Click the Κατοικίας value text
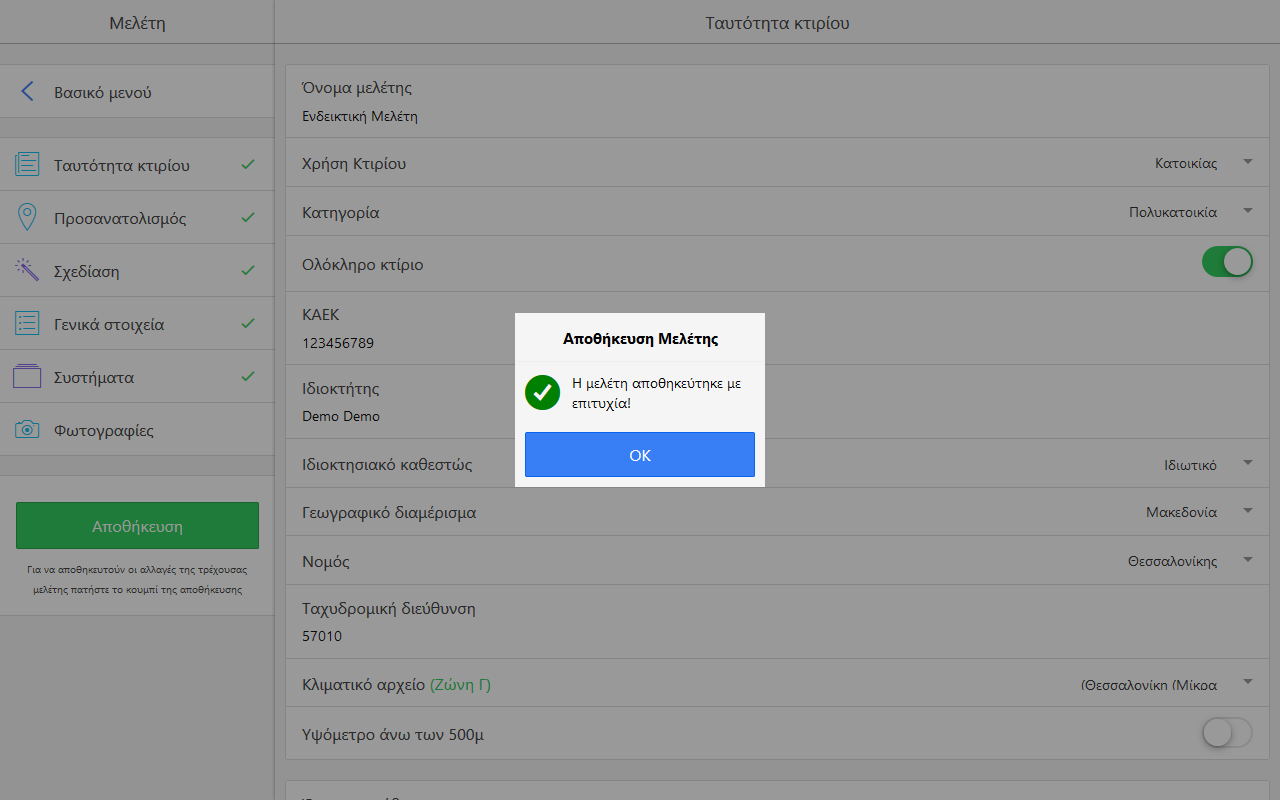 click(1186, 163)
